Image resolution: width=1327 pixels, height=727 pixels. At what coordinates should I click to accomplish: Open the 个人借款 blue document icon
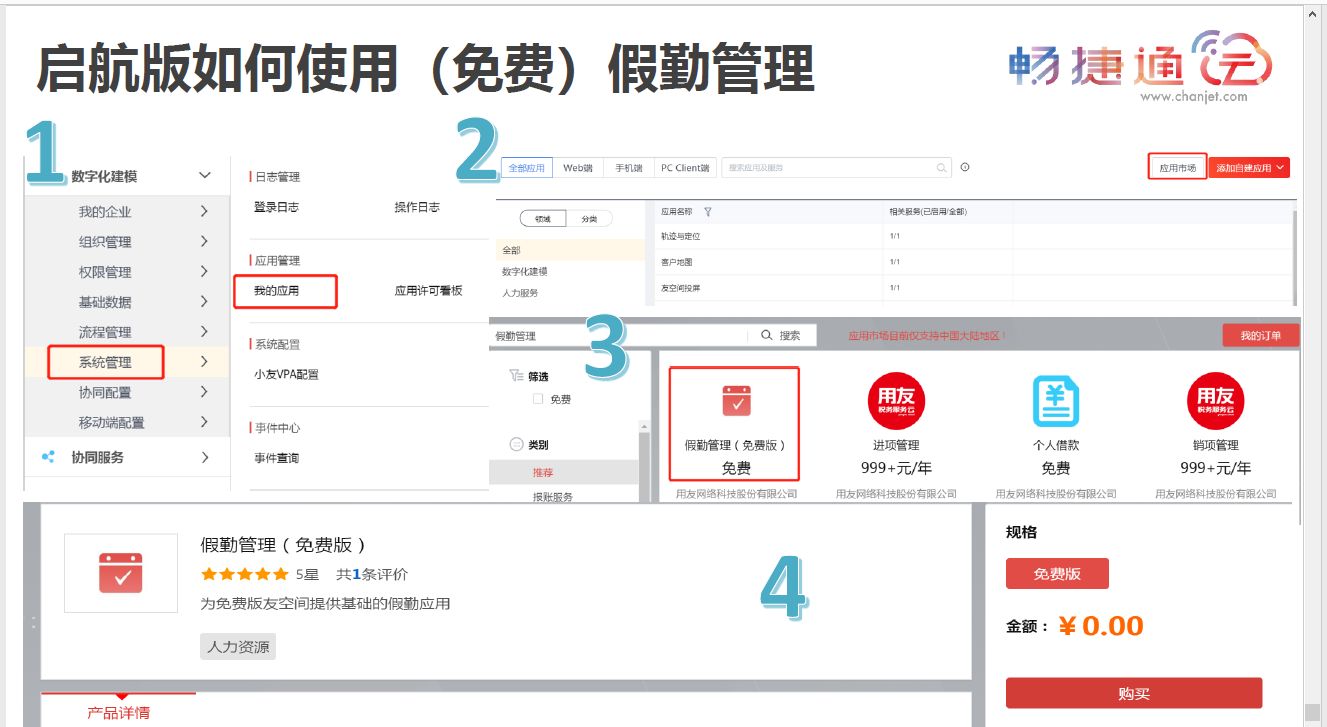pos(1056,401)
